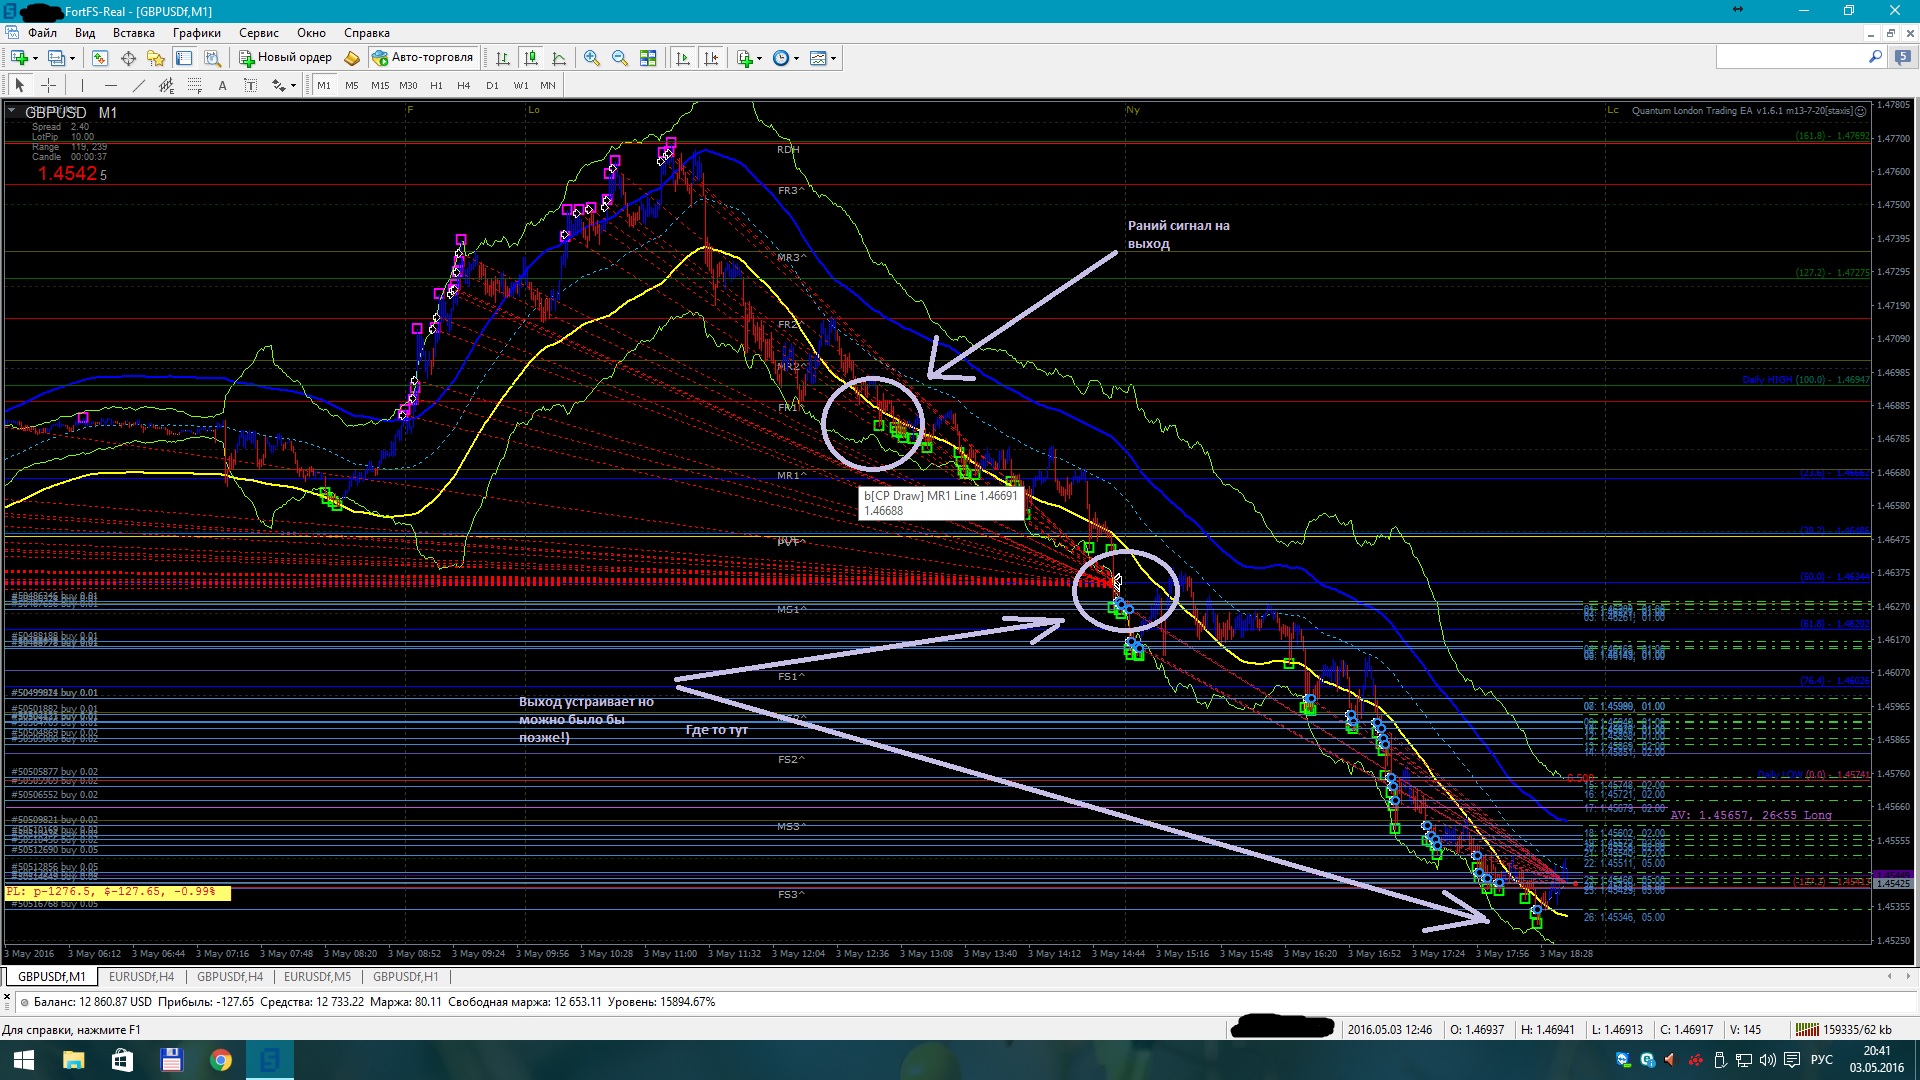Draw a vertical line
1920x1080 pixels.
pos(82,86)
